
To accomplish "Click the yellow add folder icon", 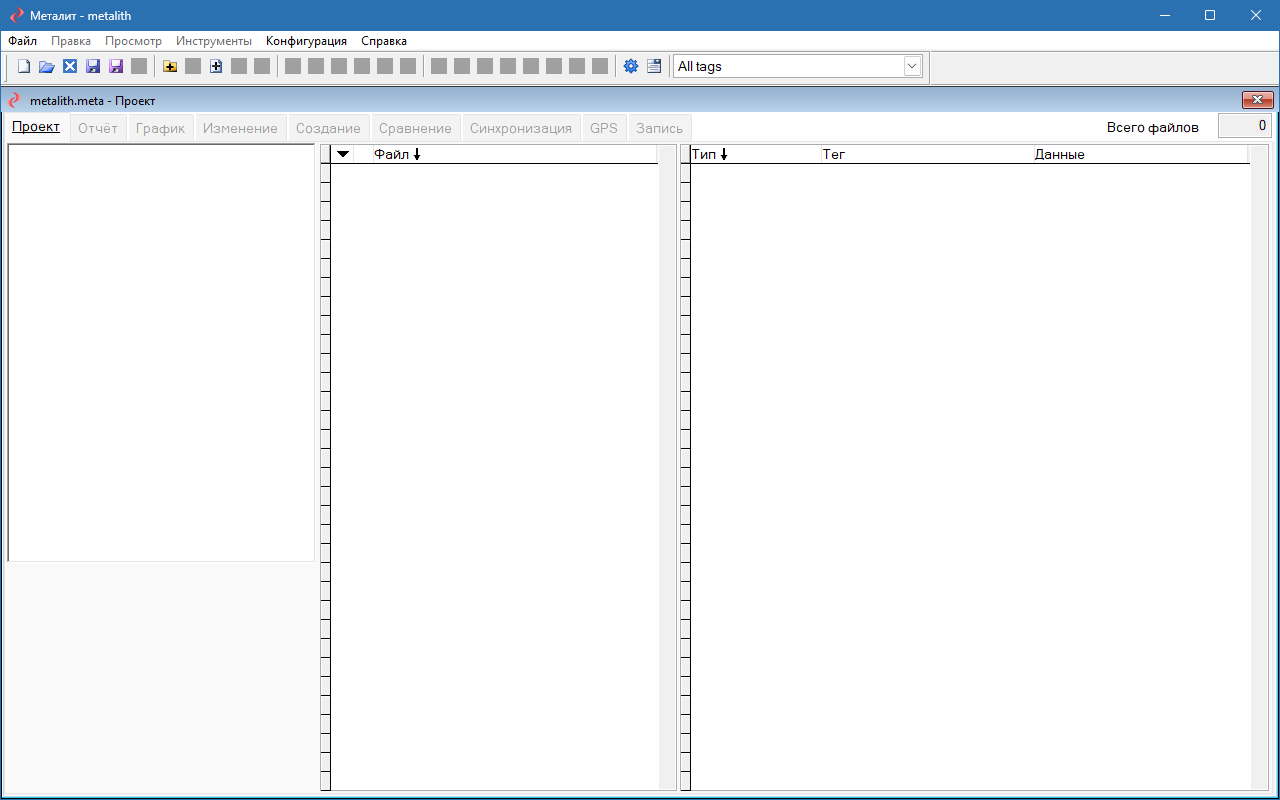I will point(170,66).
